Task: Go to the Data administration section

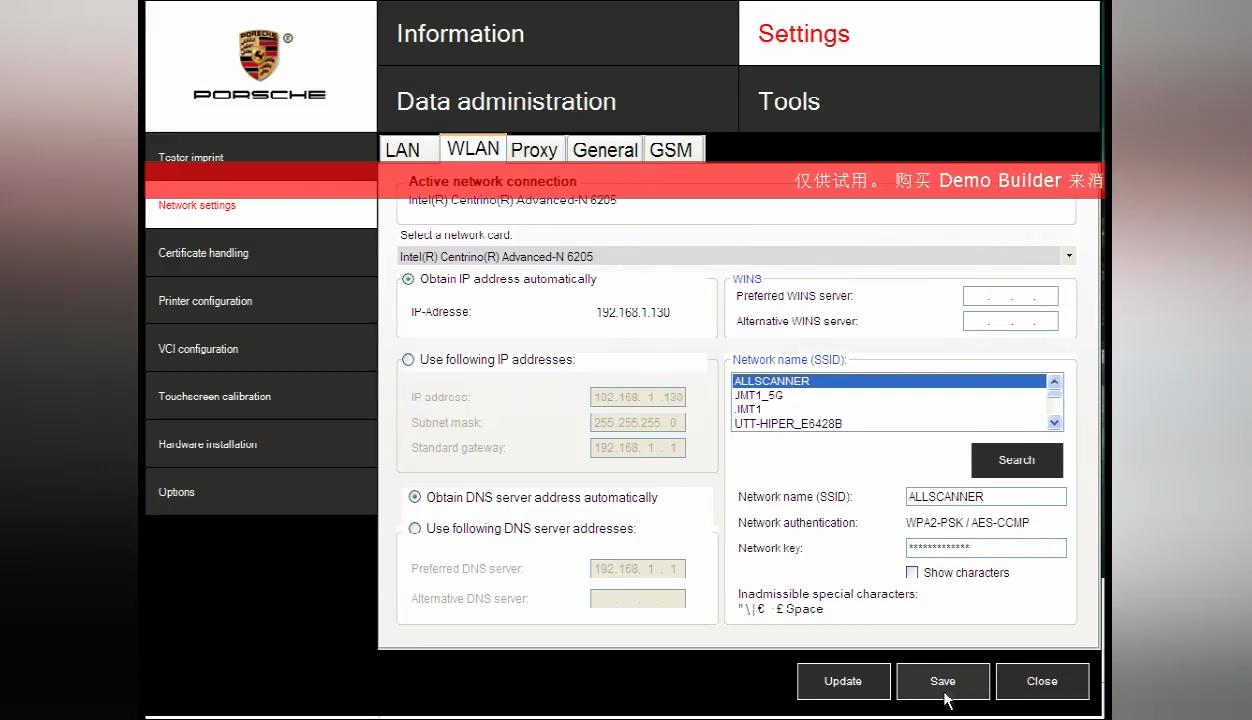Action: (x=506, y=101)
